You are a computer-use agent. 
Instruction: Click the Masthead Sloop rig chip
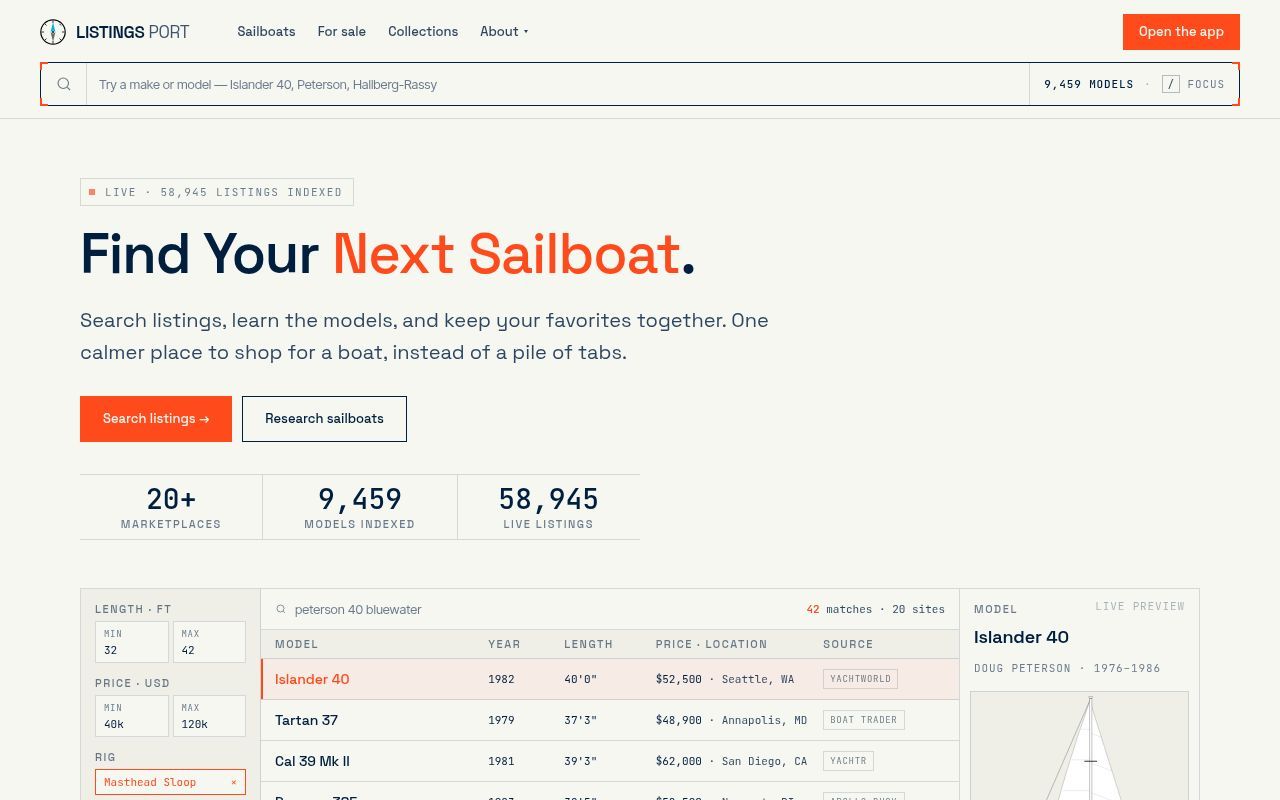click(170, 782)
